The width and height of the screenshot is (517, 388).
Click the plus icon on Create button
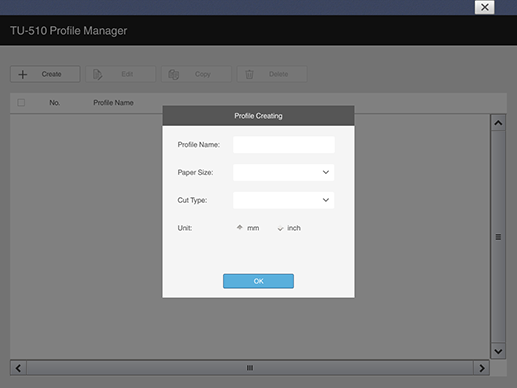[x=23, y=74]
